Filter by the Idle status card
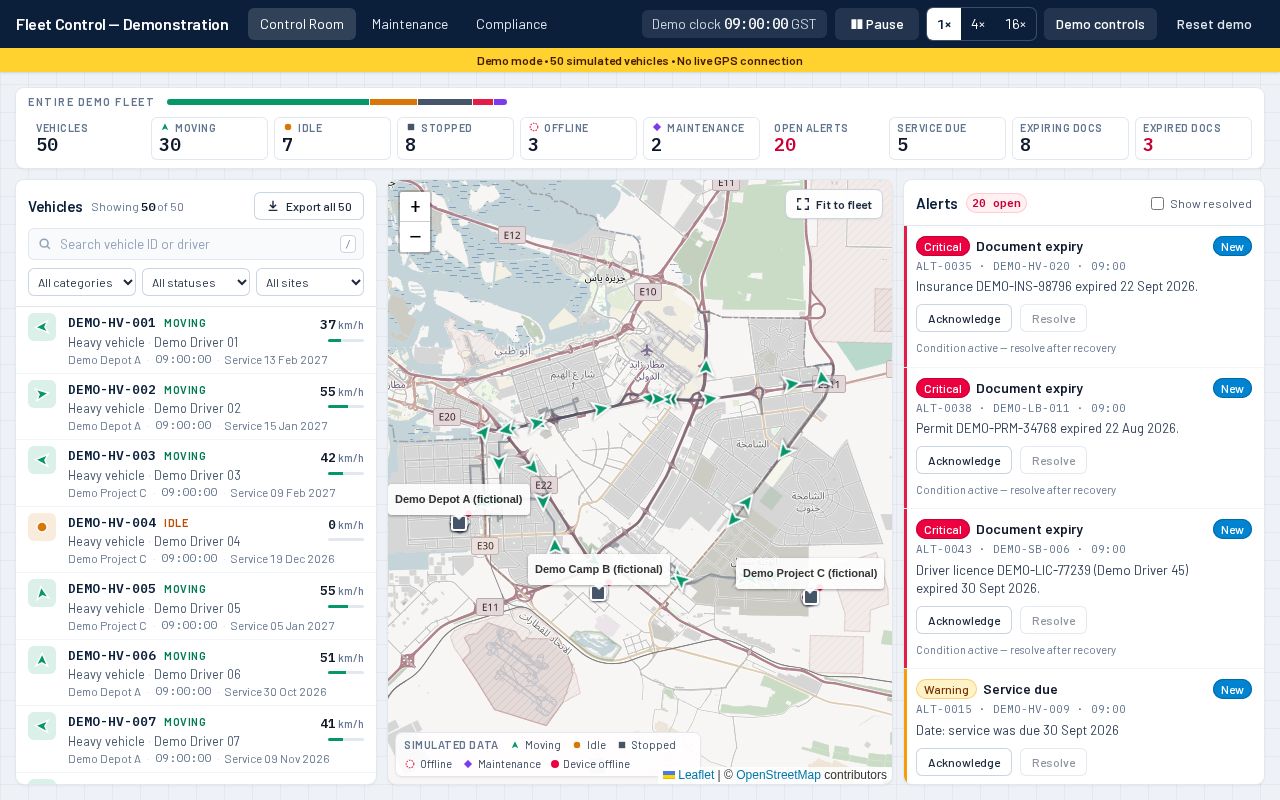 point(332,139)
